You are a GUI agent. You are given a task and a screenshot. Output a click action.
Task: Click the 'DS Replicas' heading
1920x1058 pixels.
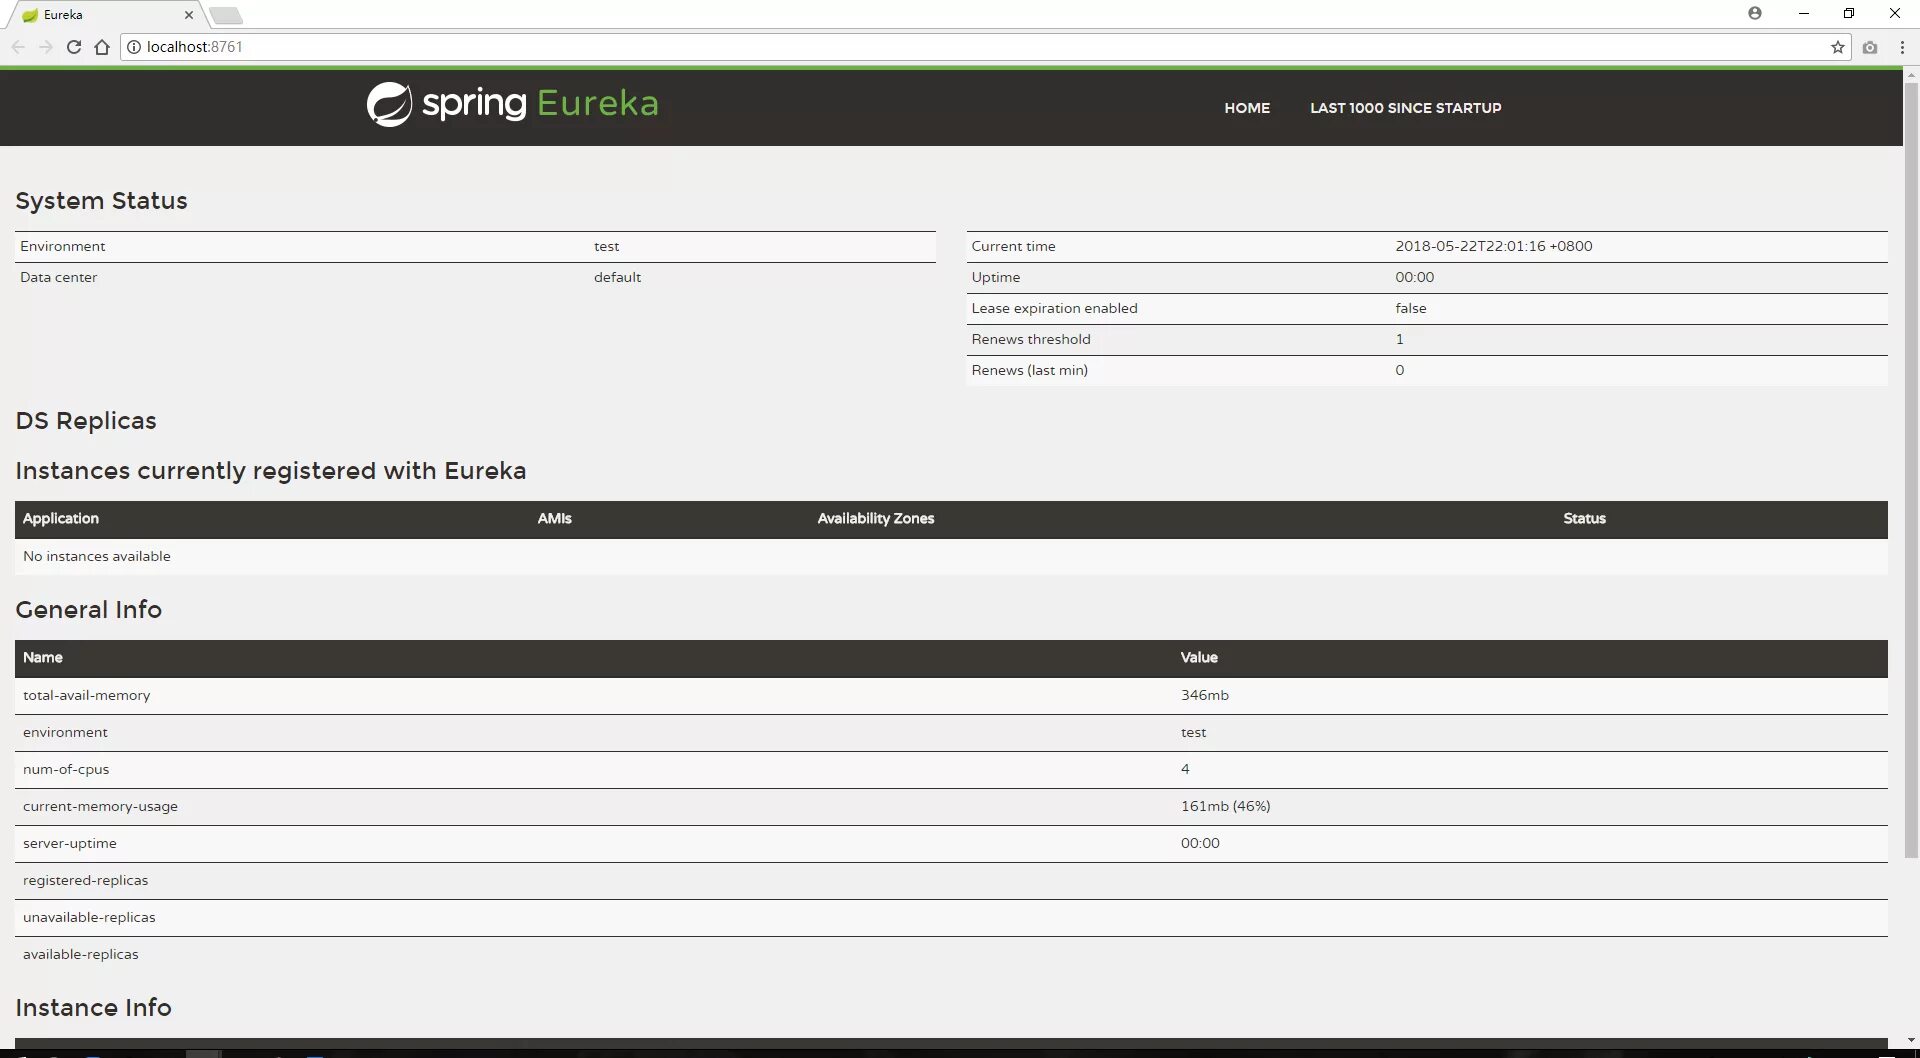pyautogui.click(x=86, y=421)
